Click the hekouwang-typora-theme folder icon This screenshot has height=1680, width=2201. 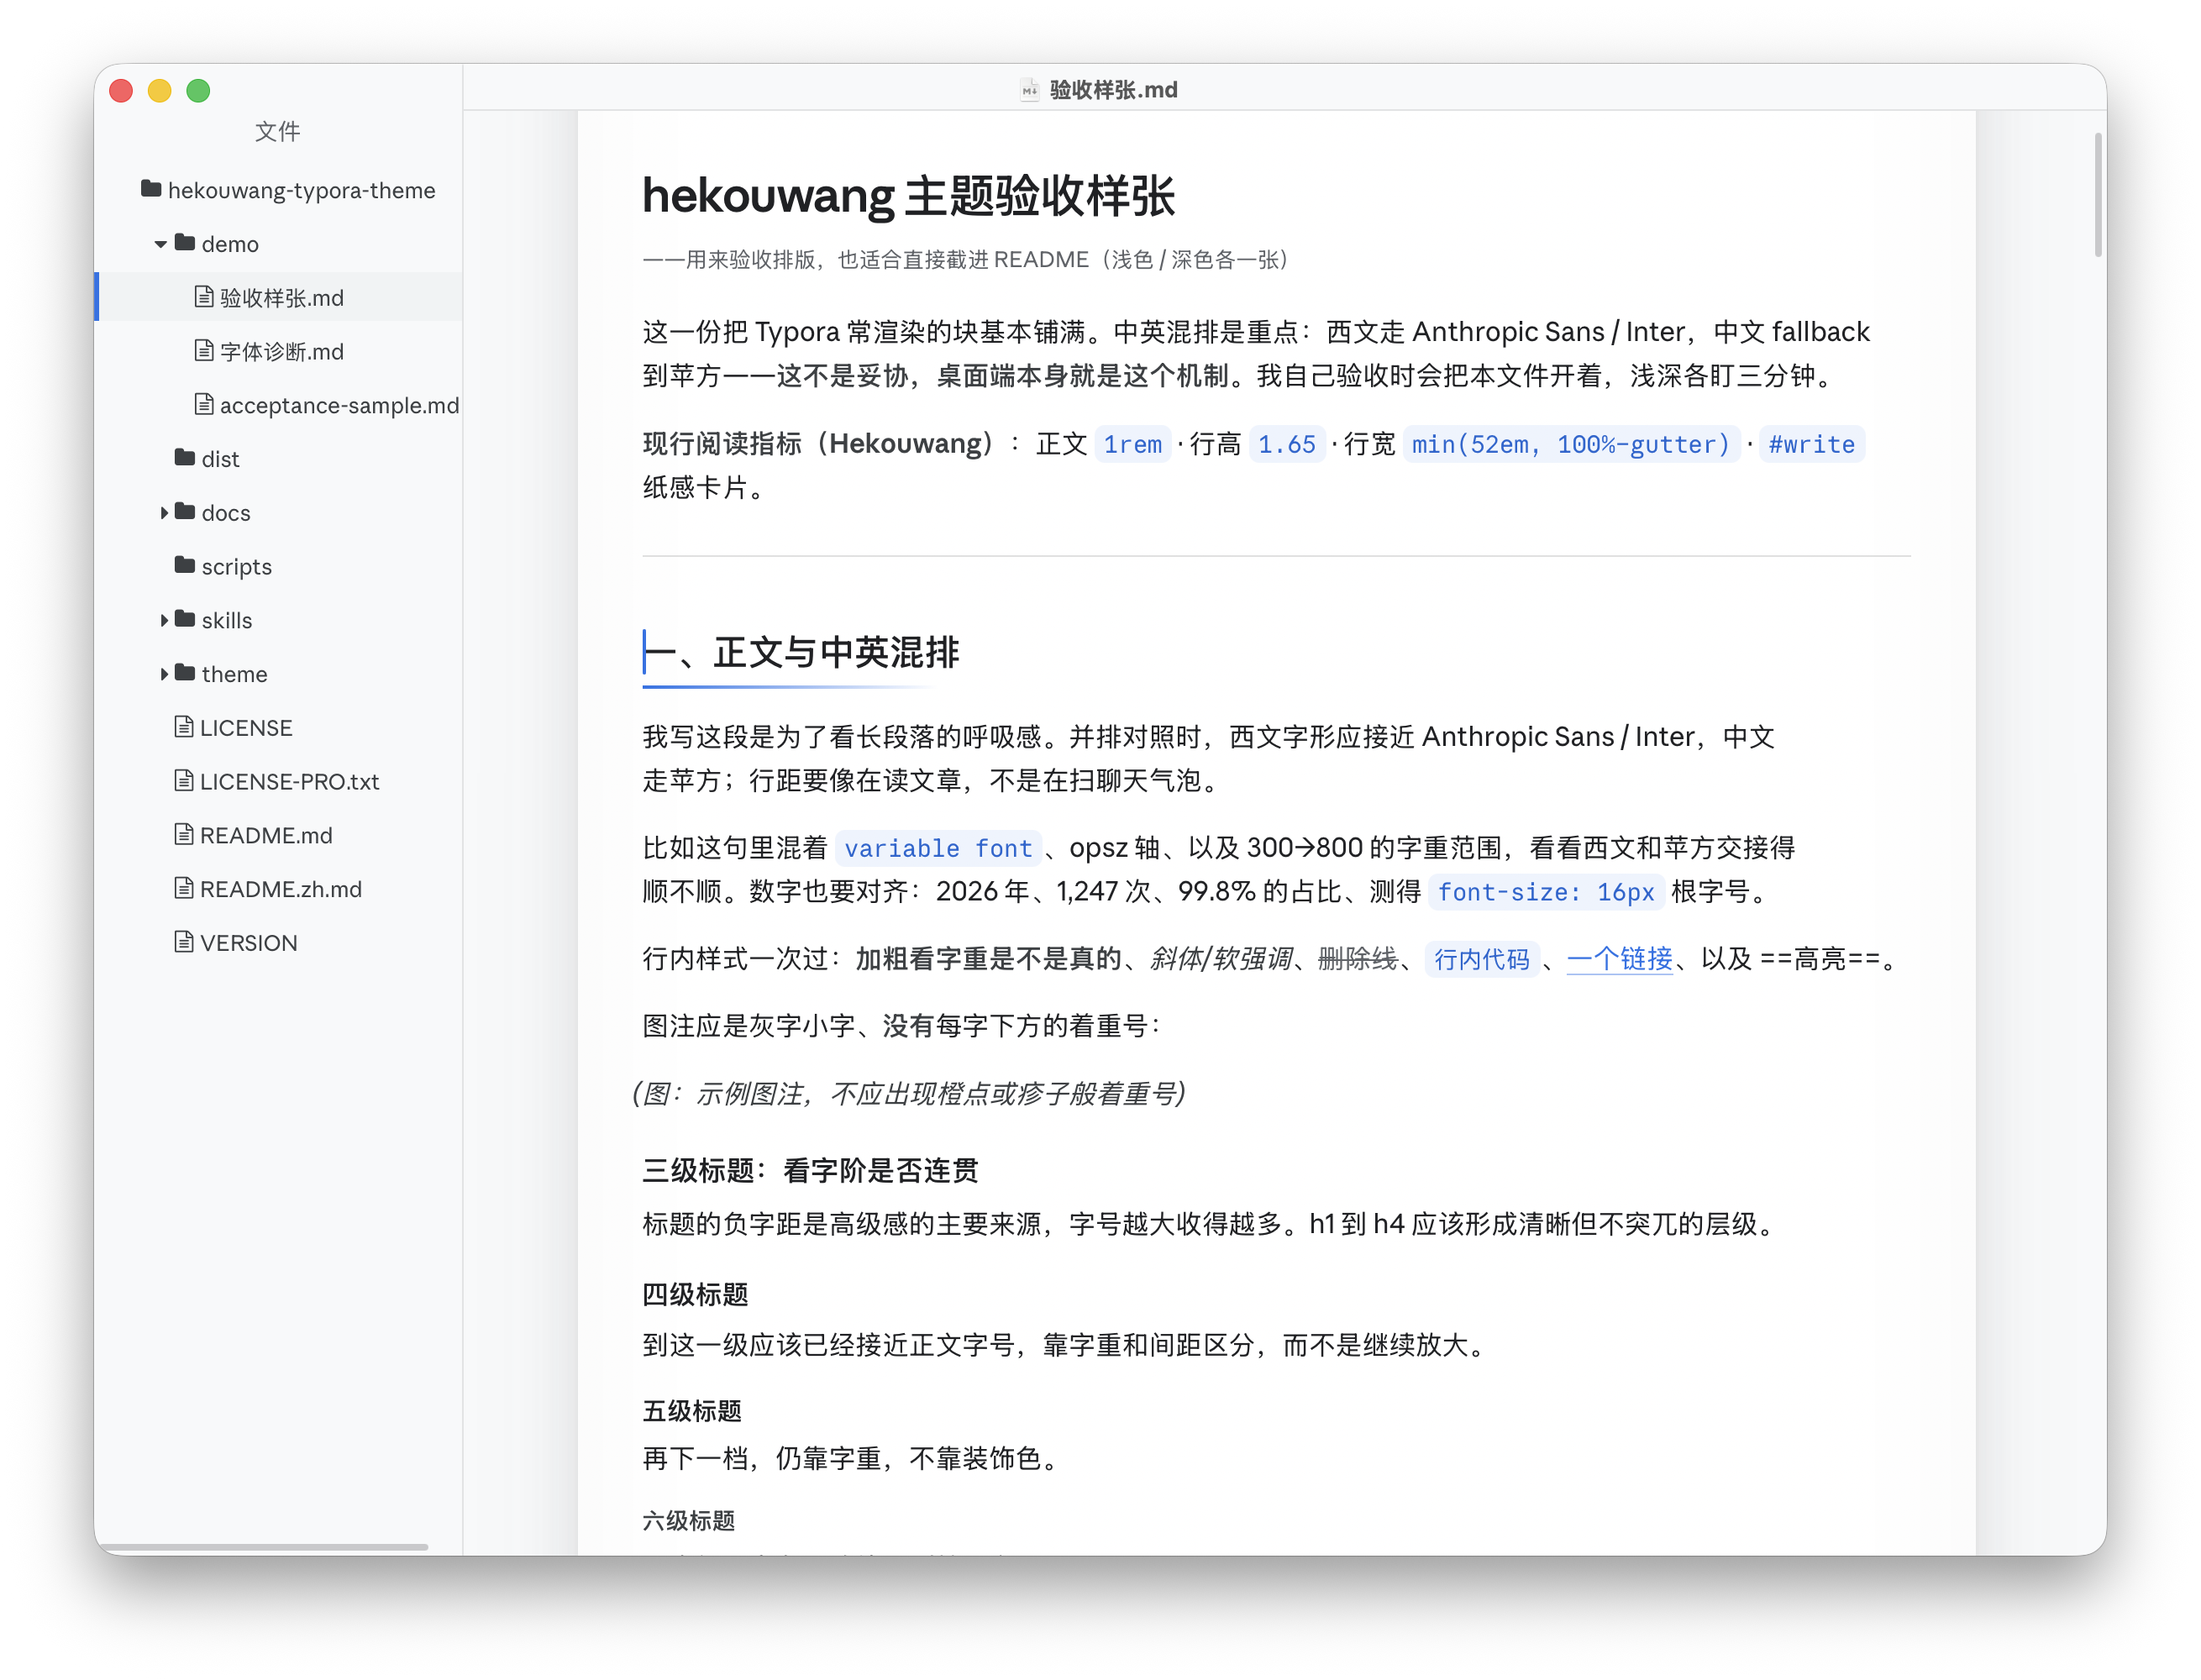coord(151,189)
